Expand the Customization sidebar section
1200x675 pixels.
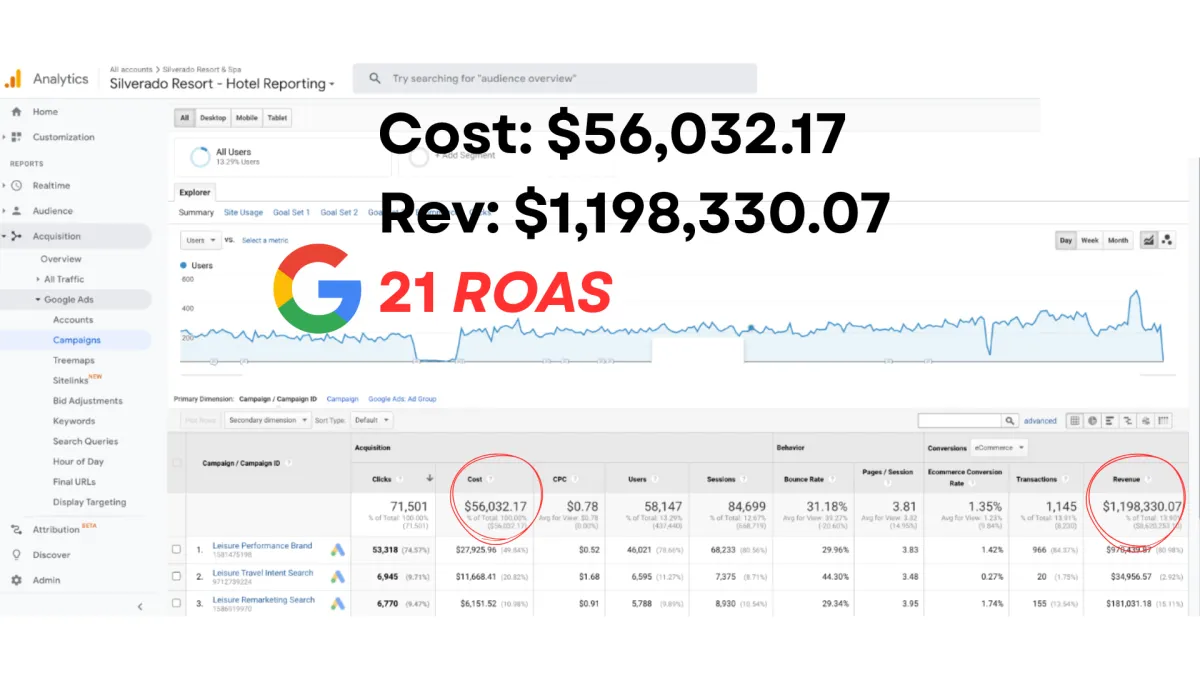pos(4,137)
